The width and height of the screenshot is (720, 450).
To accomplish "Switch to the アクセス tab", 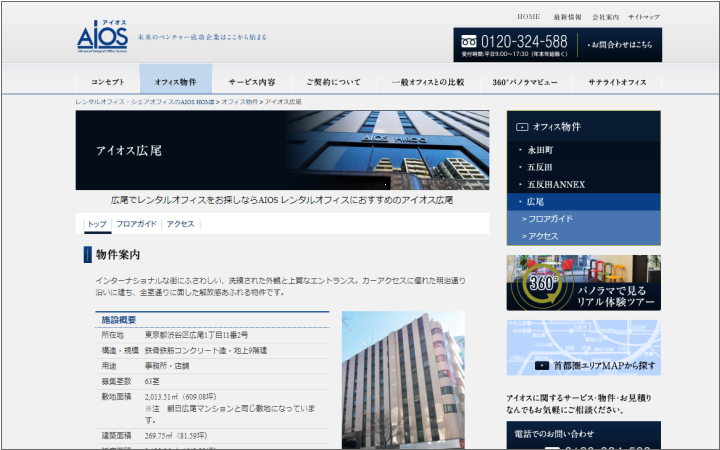I will pyautogui.click(x=180, y=224).
